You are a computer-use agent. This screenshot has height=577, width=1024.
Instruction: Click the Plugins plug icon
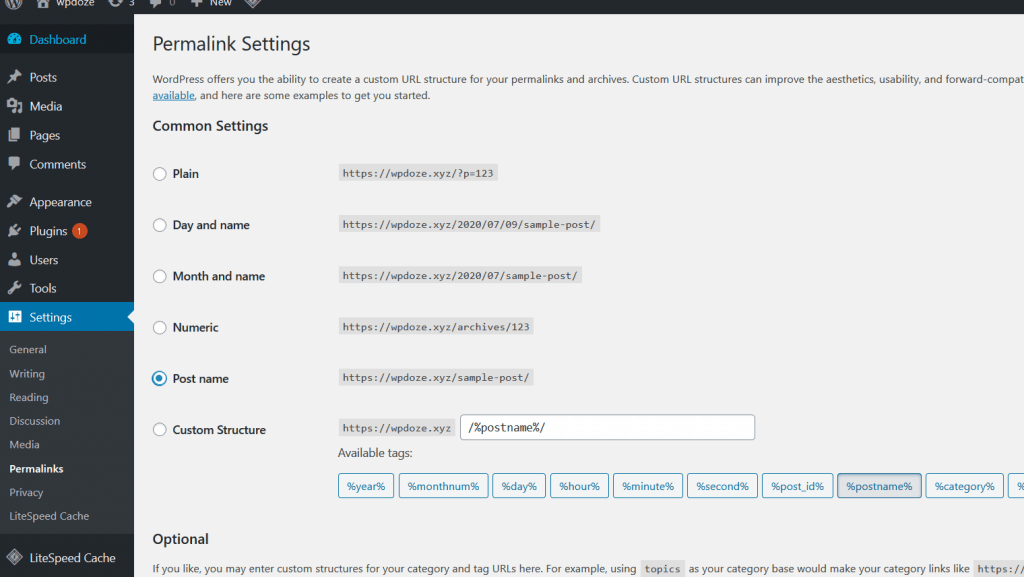point(14,230)
